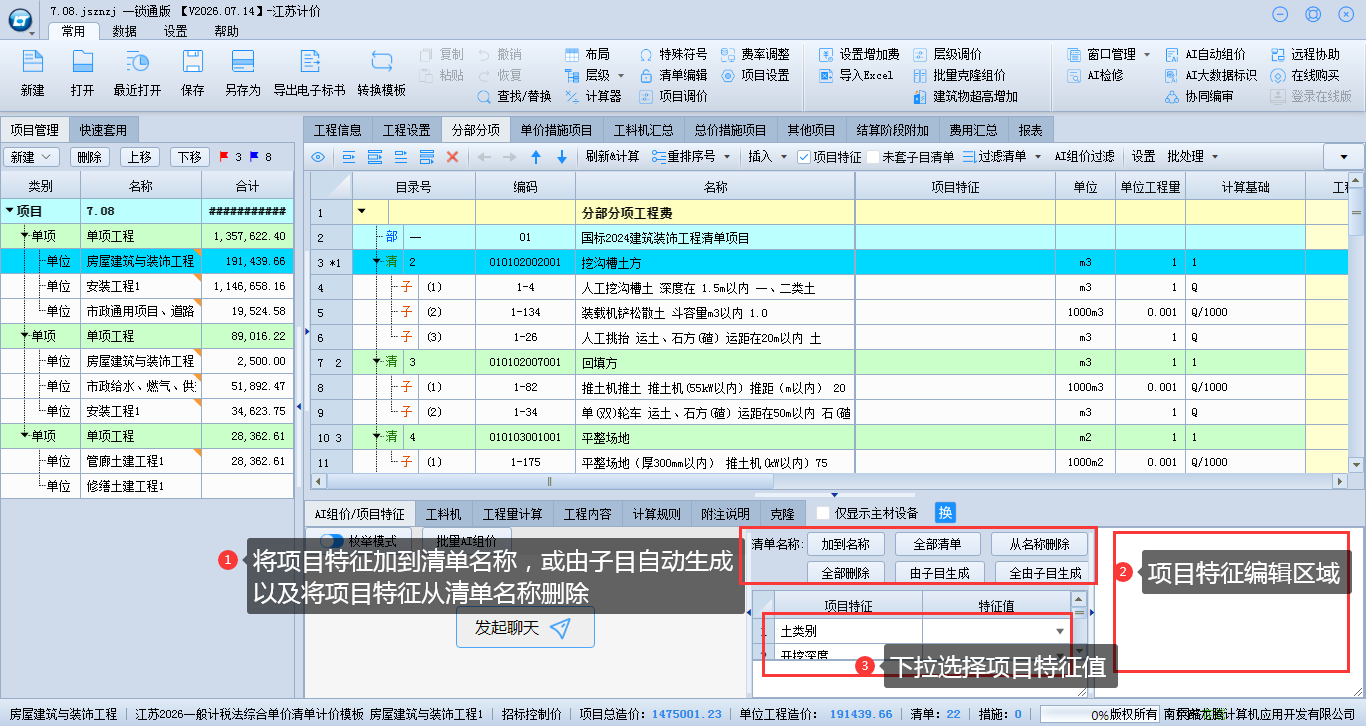Click 导入Excel import tool
The width and height of the screenshot is (1366, 726).
point(856,75)
